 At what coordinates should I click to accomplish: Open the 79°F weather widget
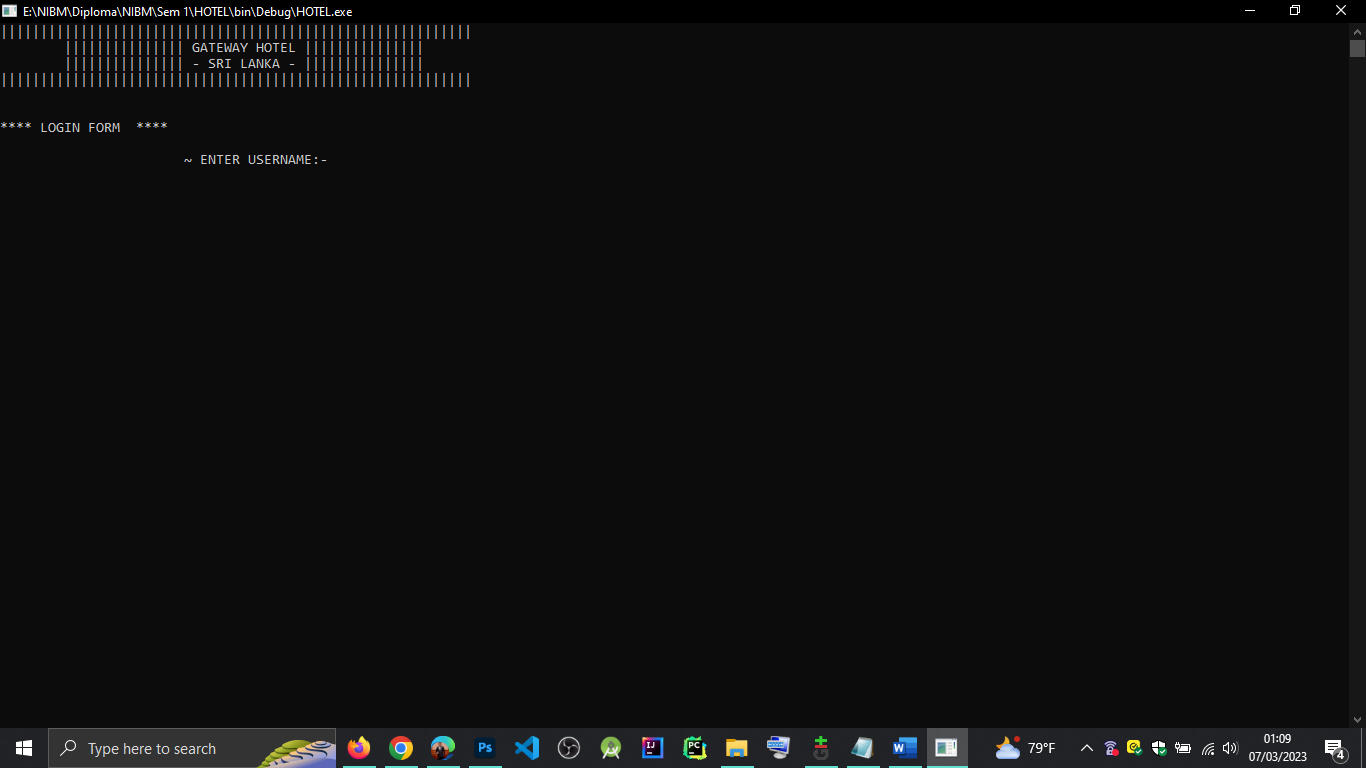pos(1025,748)
